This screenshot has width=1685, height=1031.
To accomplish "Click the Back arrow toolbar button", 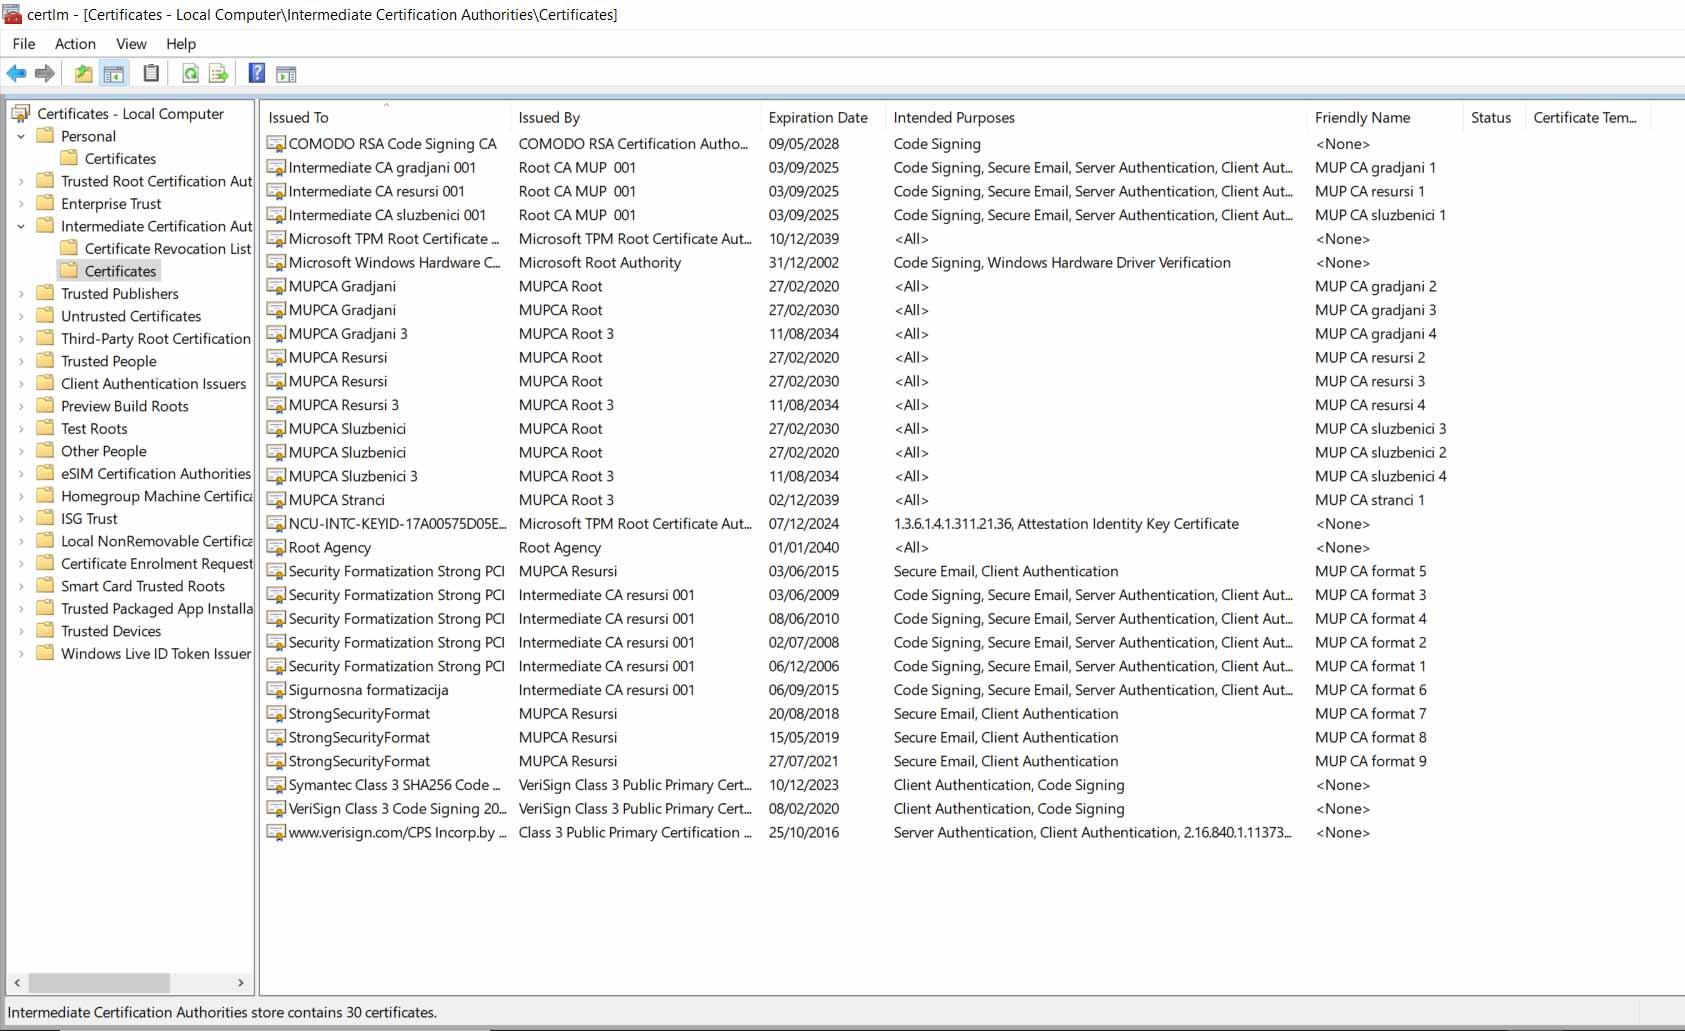I will click(x=16, y=73).
